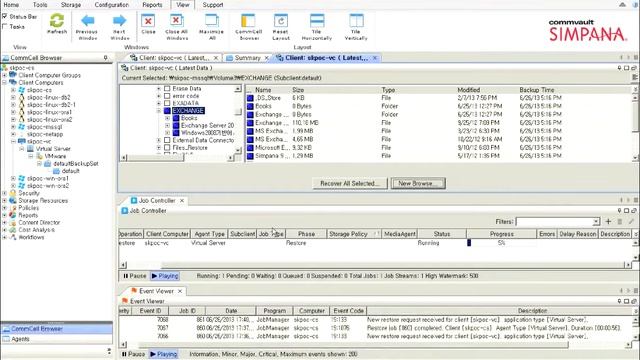
Task: Click Reports icon in tree
Action: point(13,215)
